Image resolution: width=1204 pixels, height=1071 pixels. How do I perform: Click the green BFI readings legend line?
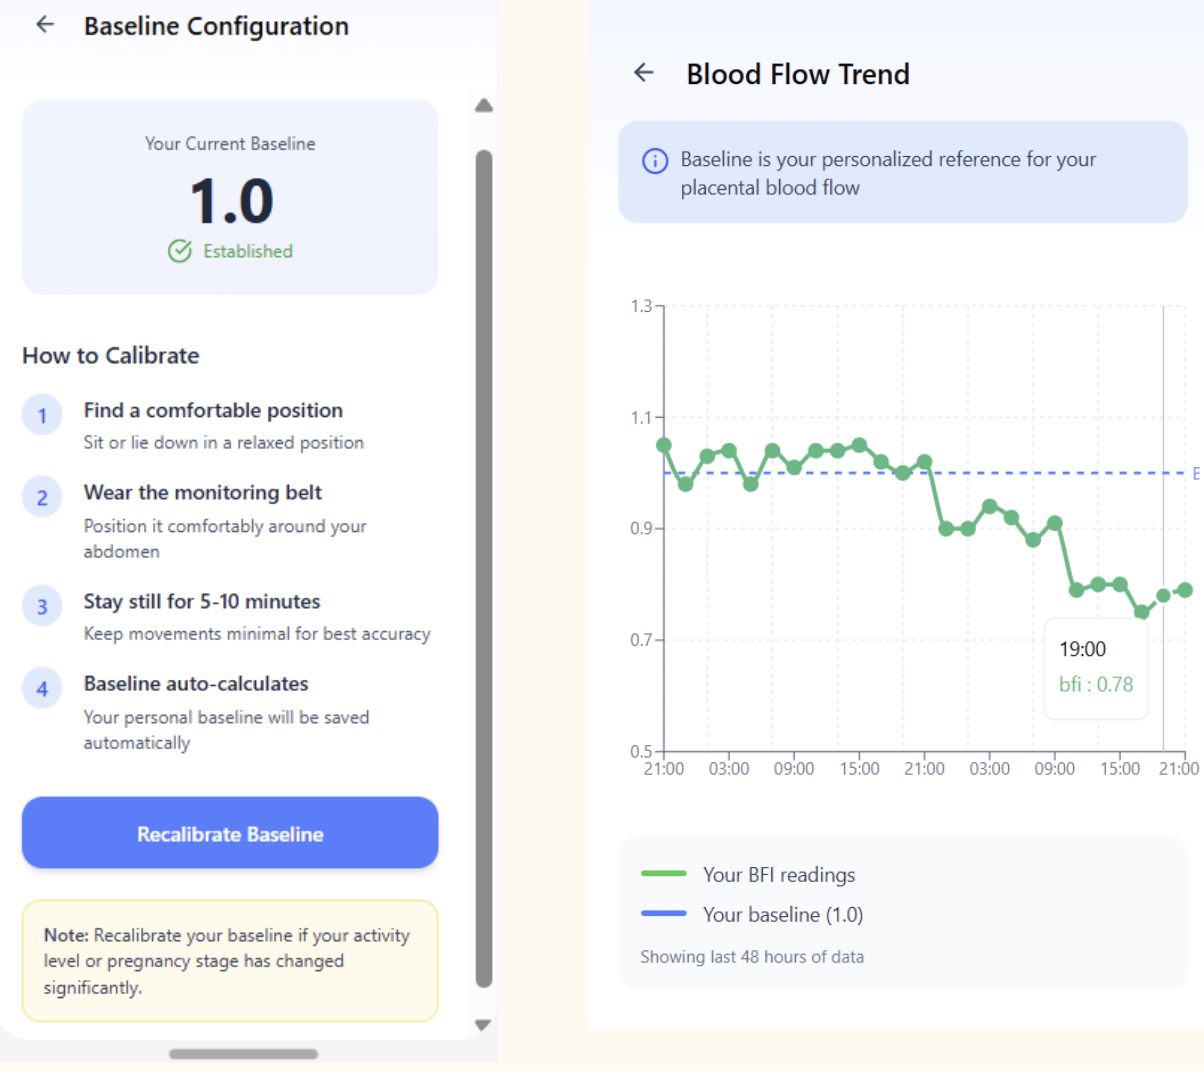[664, 874]
